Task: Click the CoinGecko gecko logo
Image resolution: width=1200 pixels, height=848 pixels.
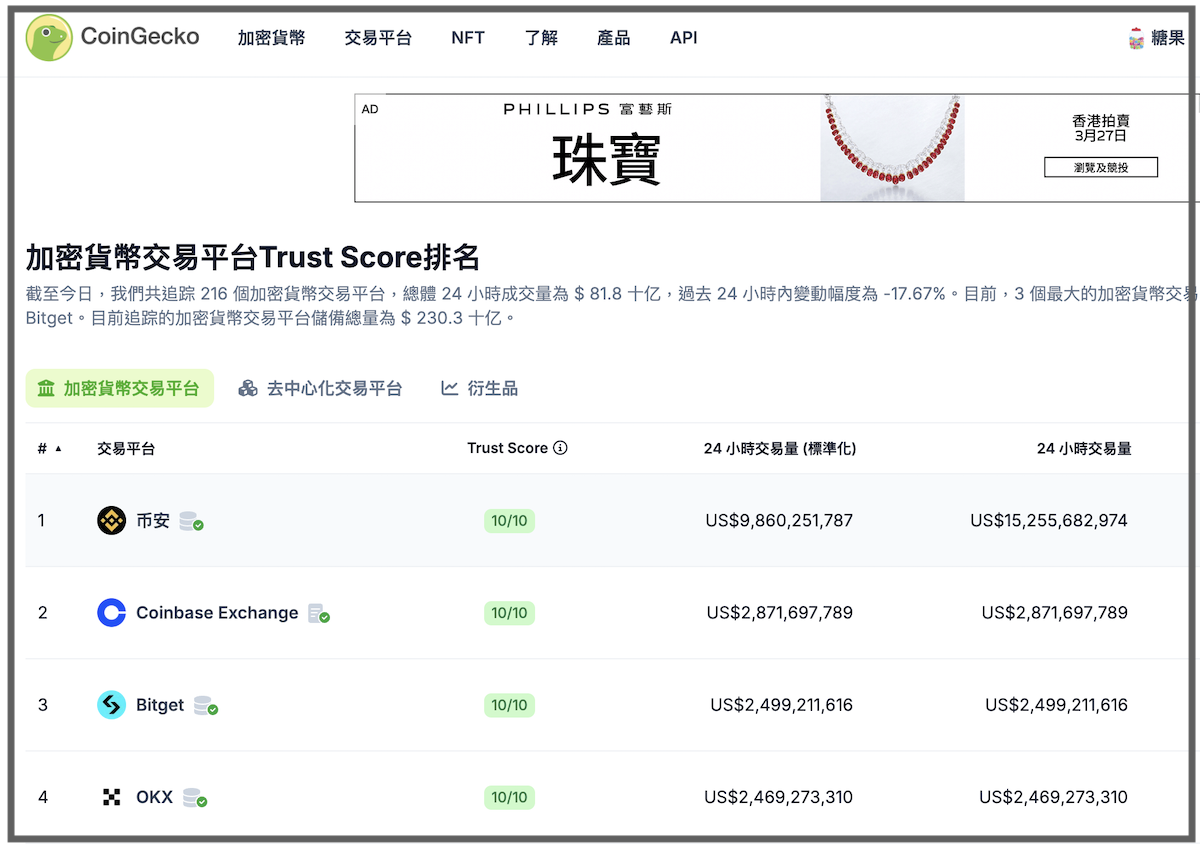Action: [49, 38]
